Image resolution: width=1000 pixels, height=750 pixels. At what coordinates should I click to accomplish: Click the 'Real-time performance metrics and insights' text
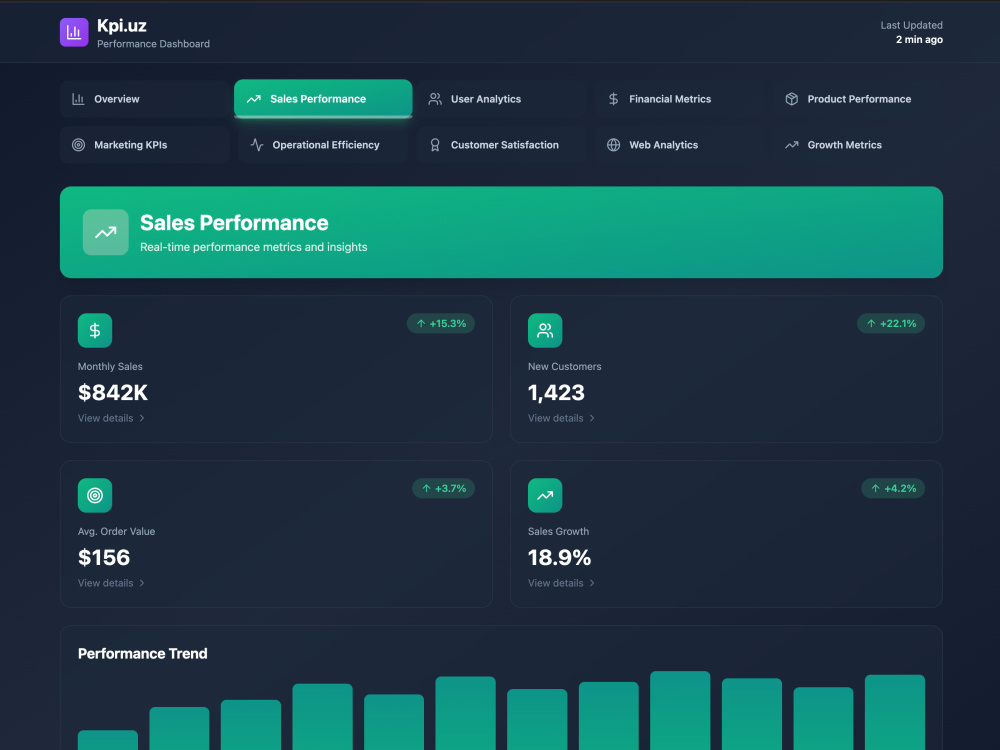click(254, 247)
